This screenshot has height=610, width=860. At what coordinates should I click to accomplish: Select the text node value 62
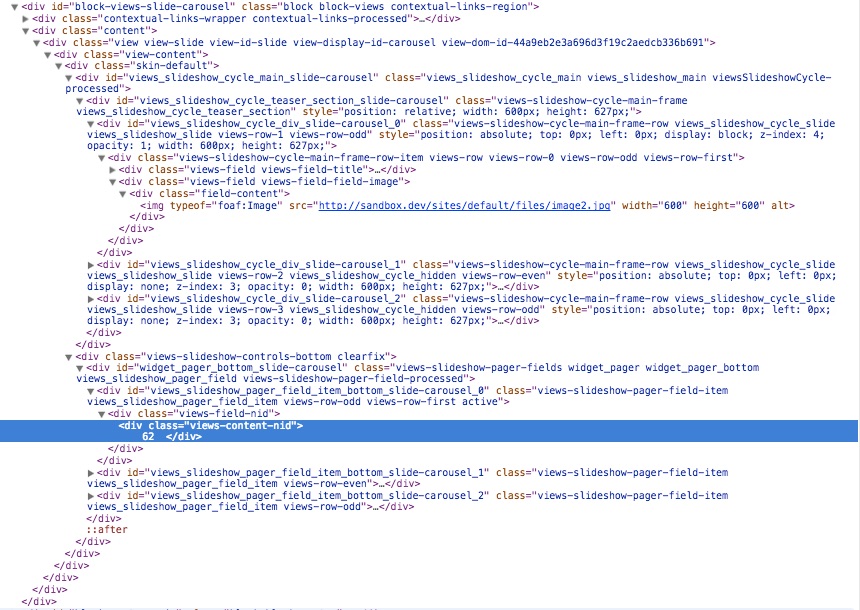click(148, 437)
